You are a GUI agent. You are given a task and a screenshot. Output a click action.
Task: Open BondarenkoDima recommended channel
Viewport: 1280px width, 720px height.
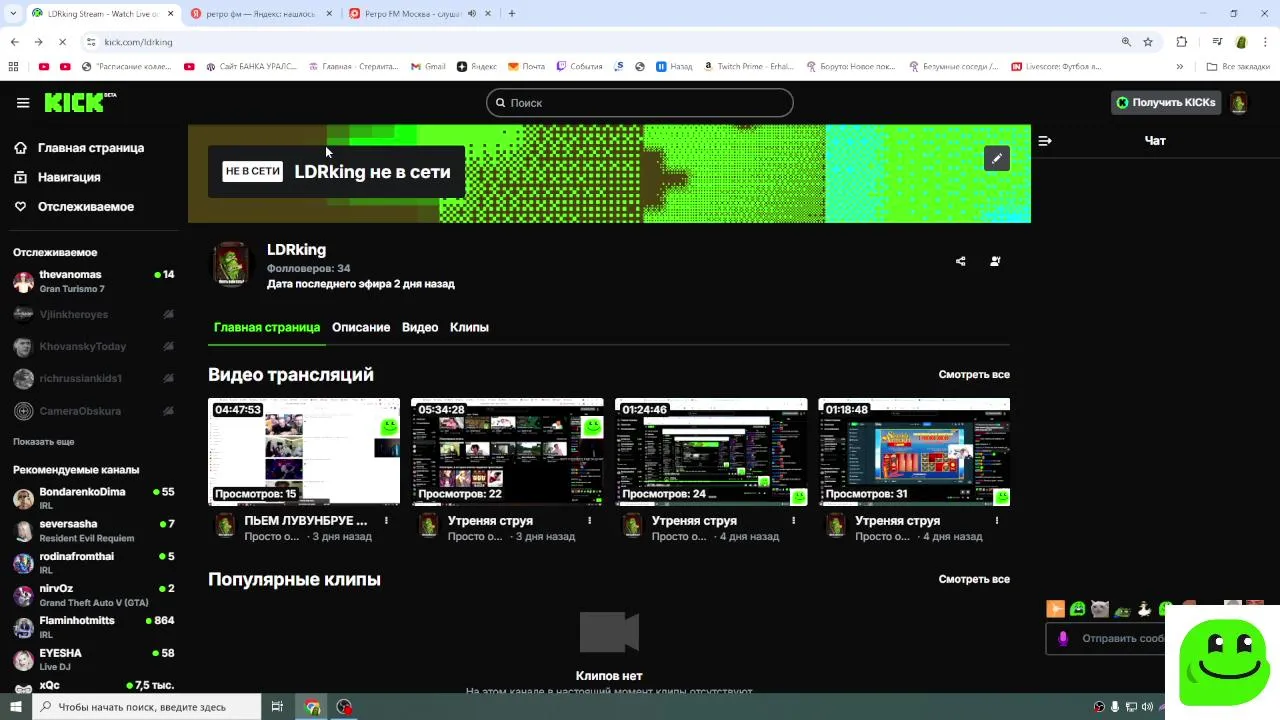tap(93, 498)
